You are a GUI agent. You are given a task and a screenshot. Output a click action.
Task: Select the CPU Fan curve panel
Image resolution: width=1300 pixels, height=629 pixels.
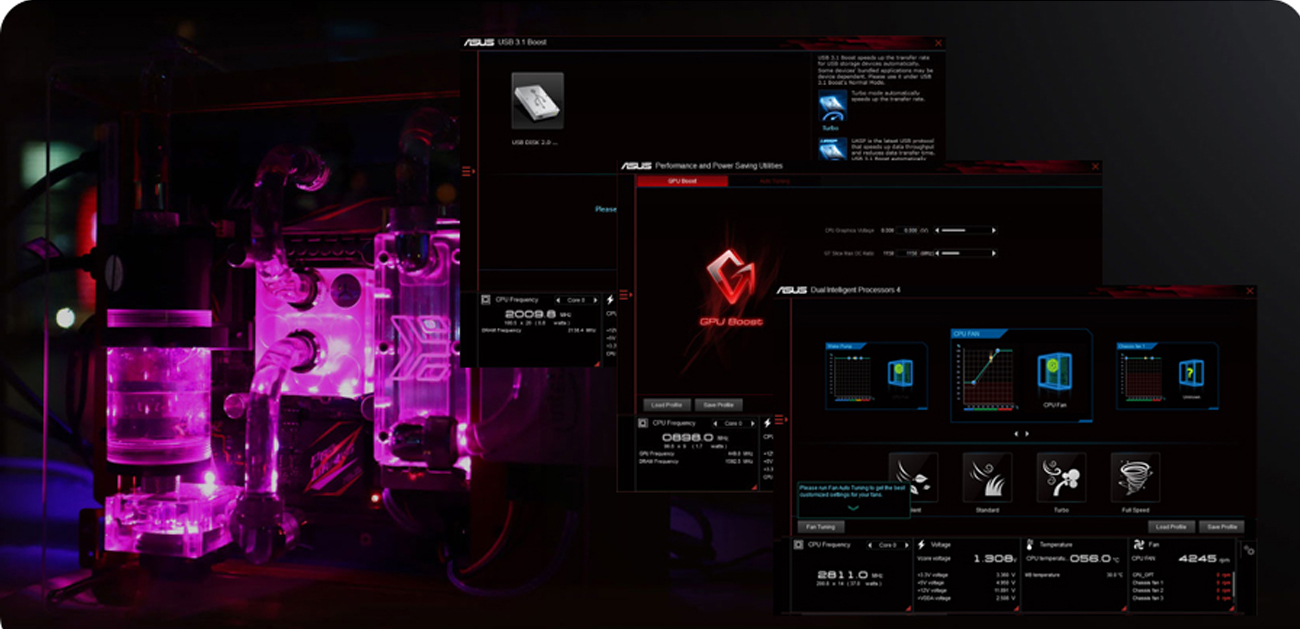[1022, 372]
